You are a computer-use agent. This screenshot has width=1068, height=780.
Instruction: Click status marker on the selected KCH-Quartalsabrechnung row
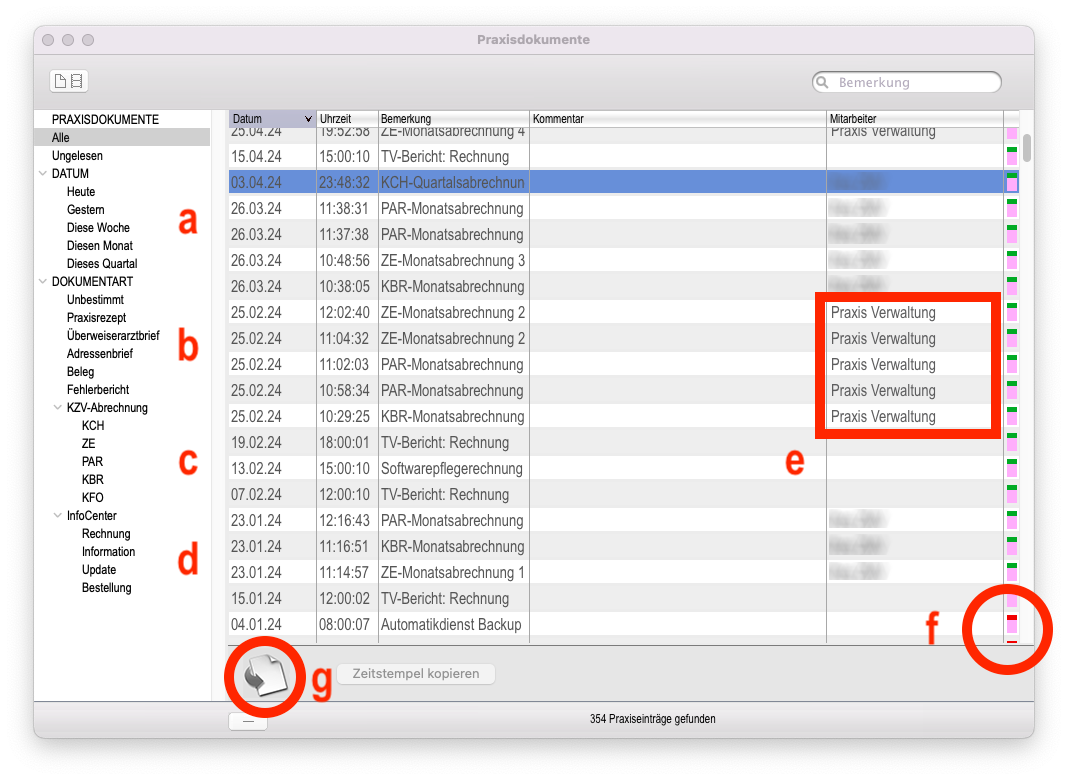point(1011,182)
